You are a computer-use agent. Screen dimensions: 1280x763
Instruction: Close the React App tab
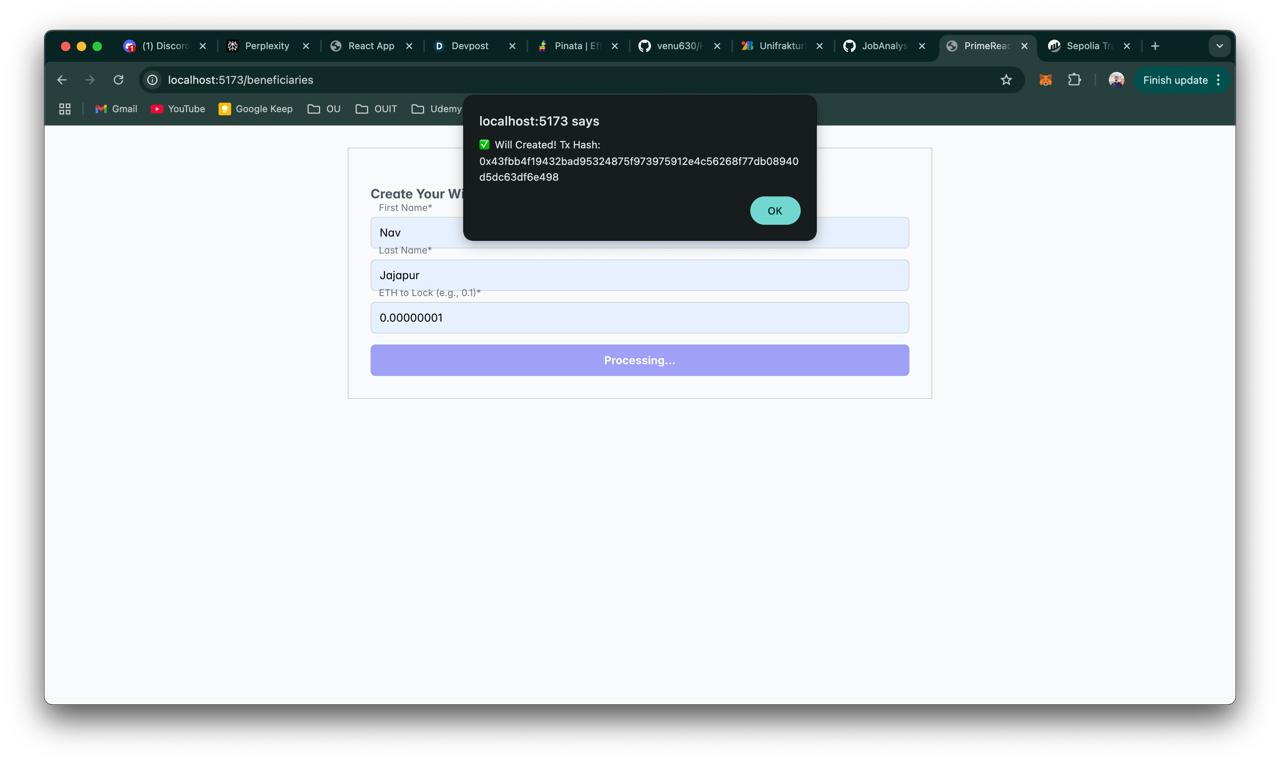[x=409, y=46]
